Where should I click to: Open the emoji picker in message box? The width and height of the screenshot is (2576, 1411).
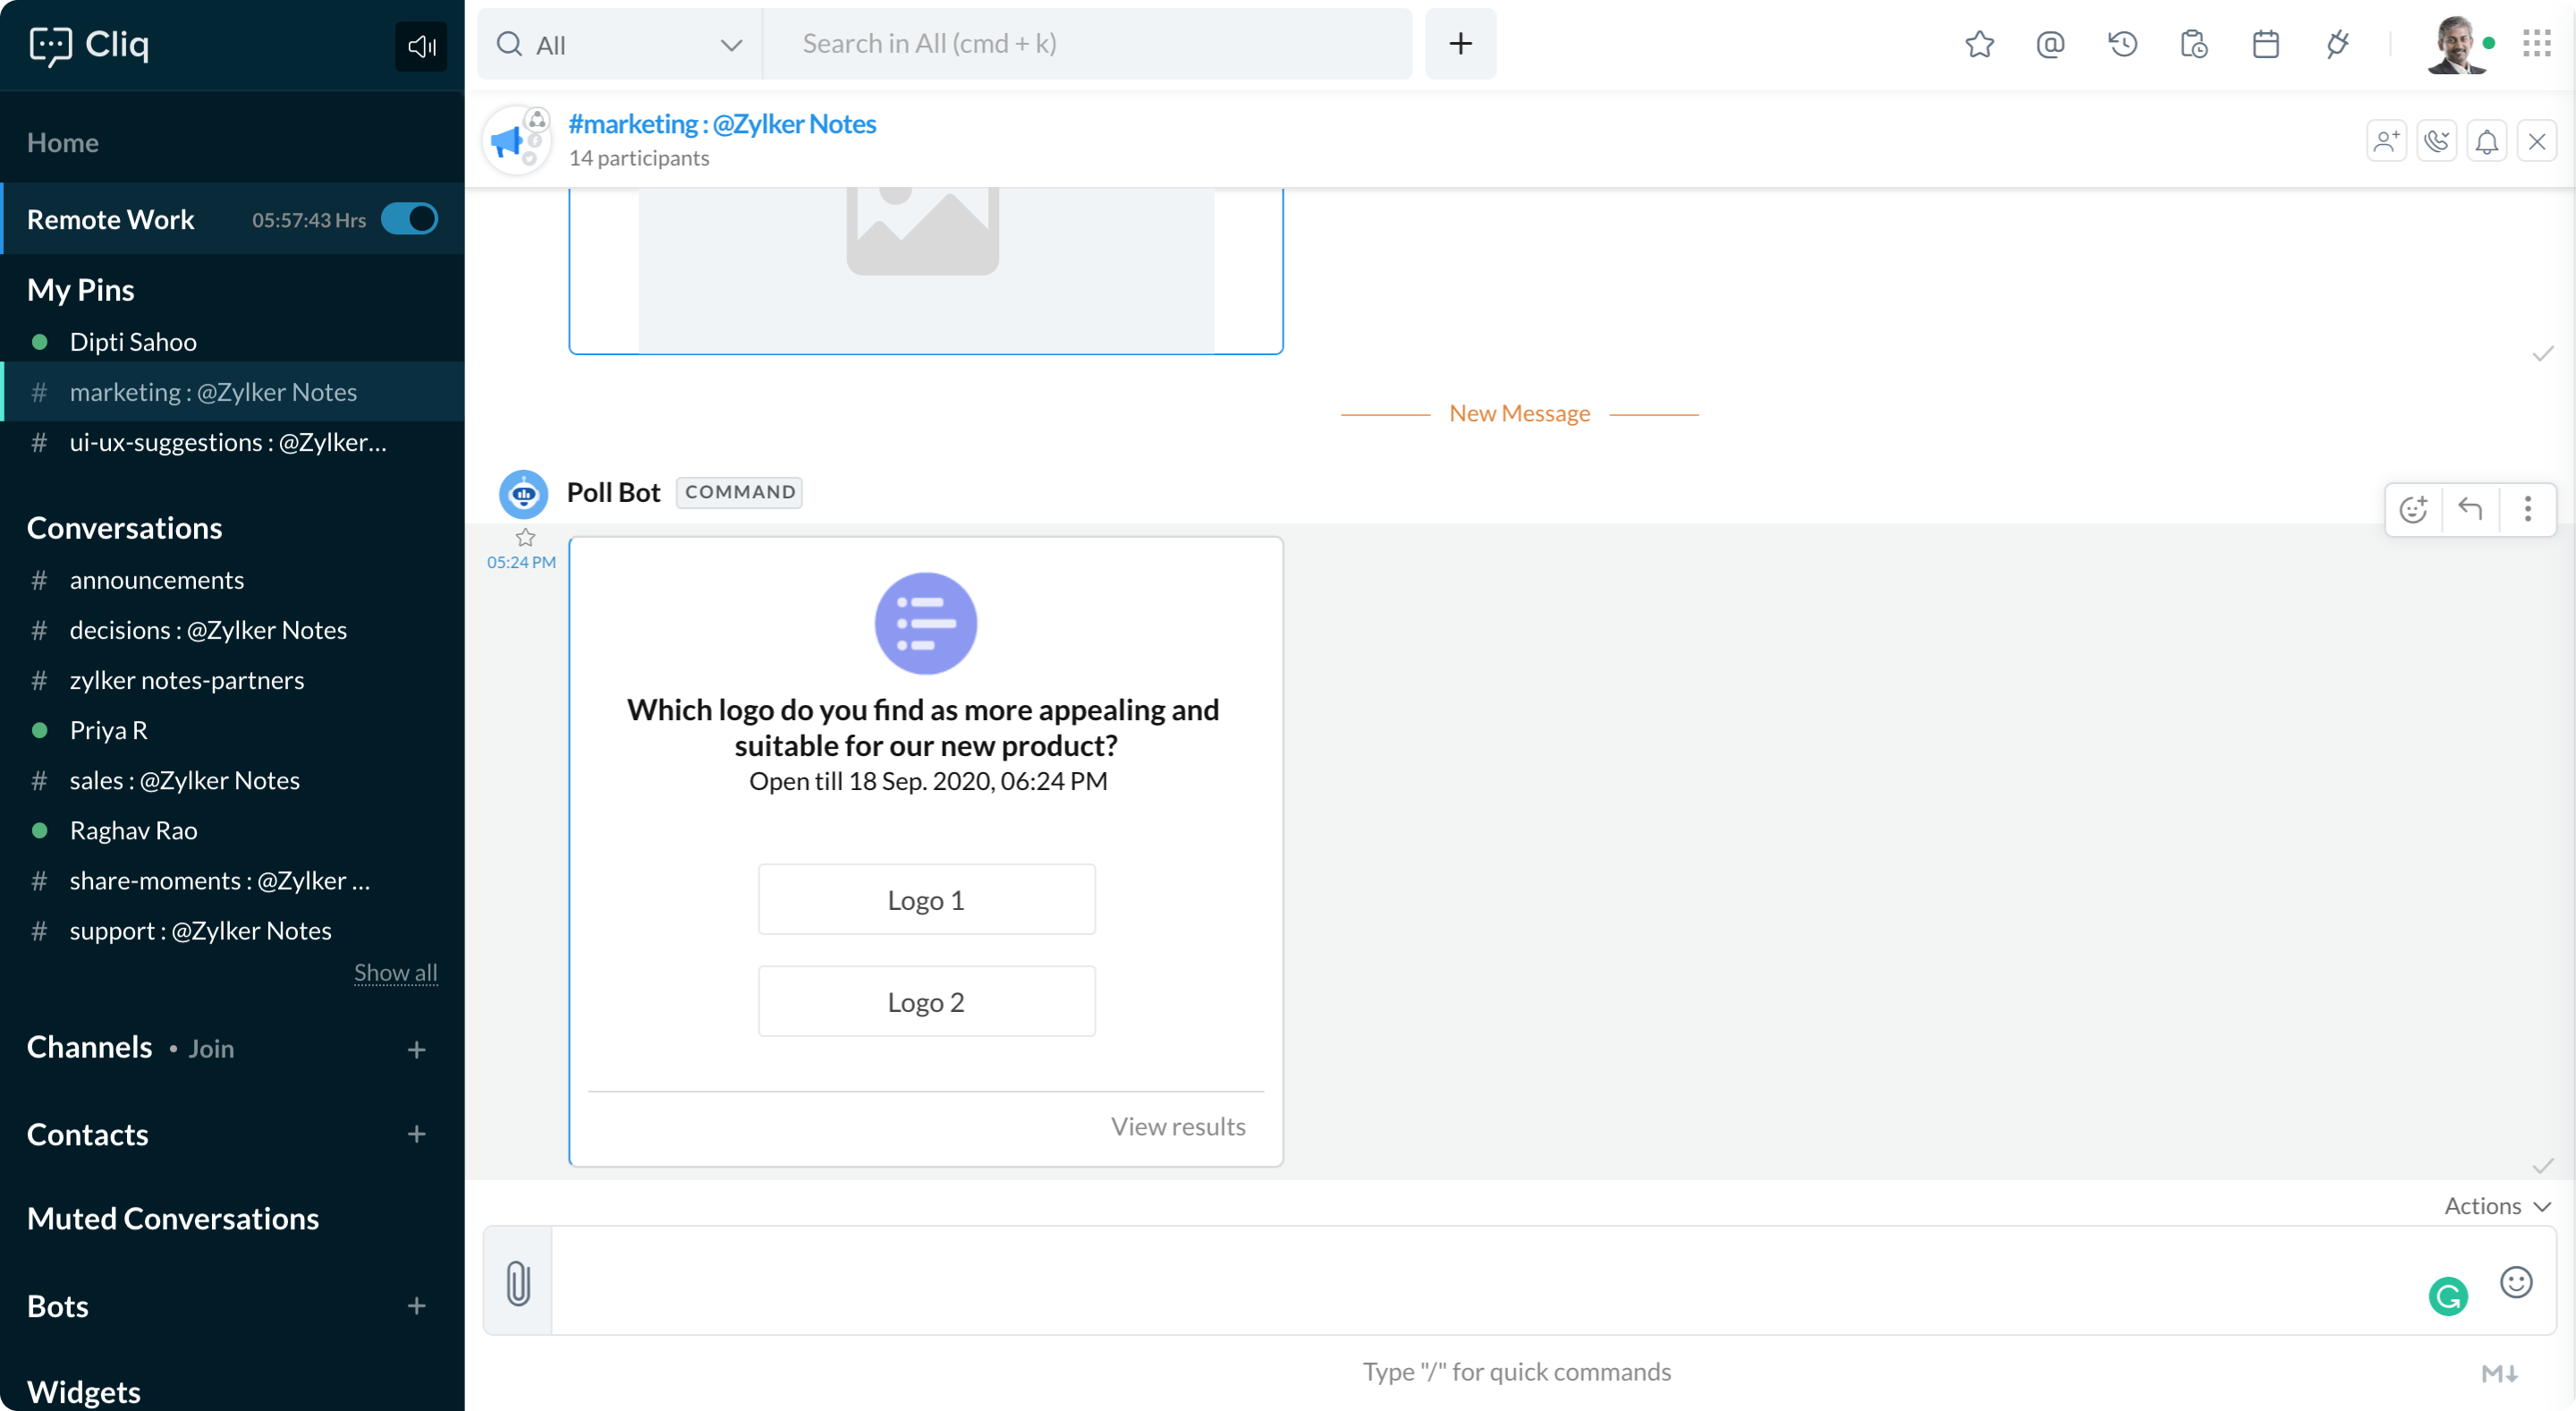point(2515,1281)
